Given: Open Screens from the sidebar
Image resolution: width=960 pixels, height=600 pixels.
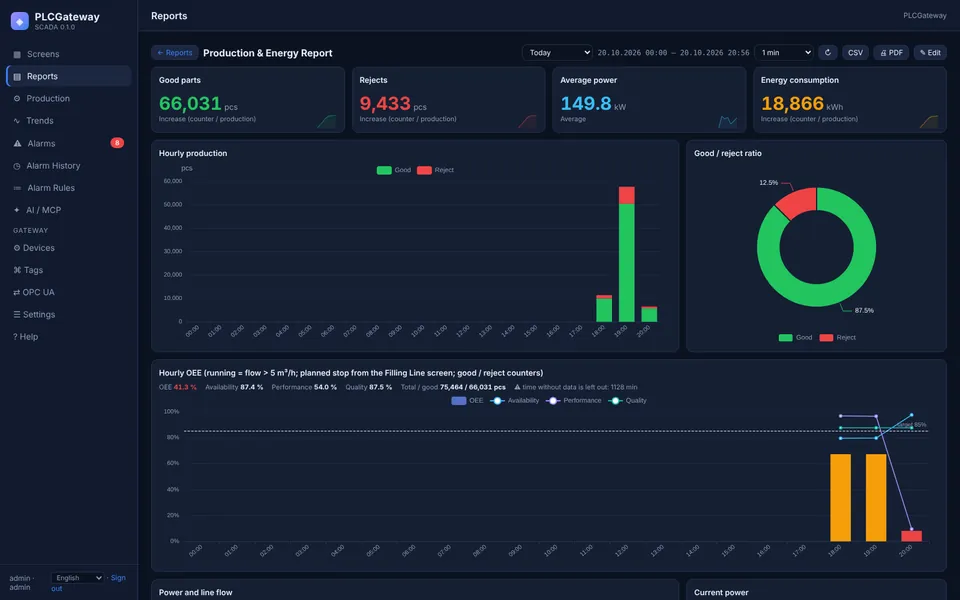Looking at the screenshot, I should [x=69, y=54].
